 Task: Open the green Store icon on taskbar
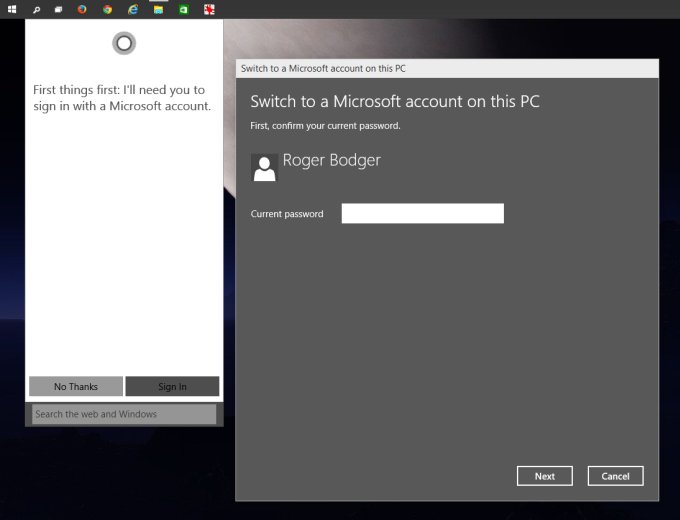pyautogui.click(x=183, y=10)
